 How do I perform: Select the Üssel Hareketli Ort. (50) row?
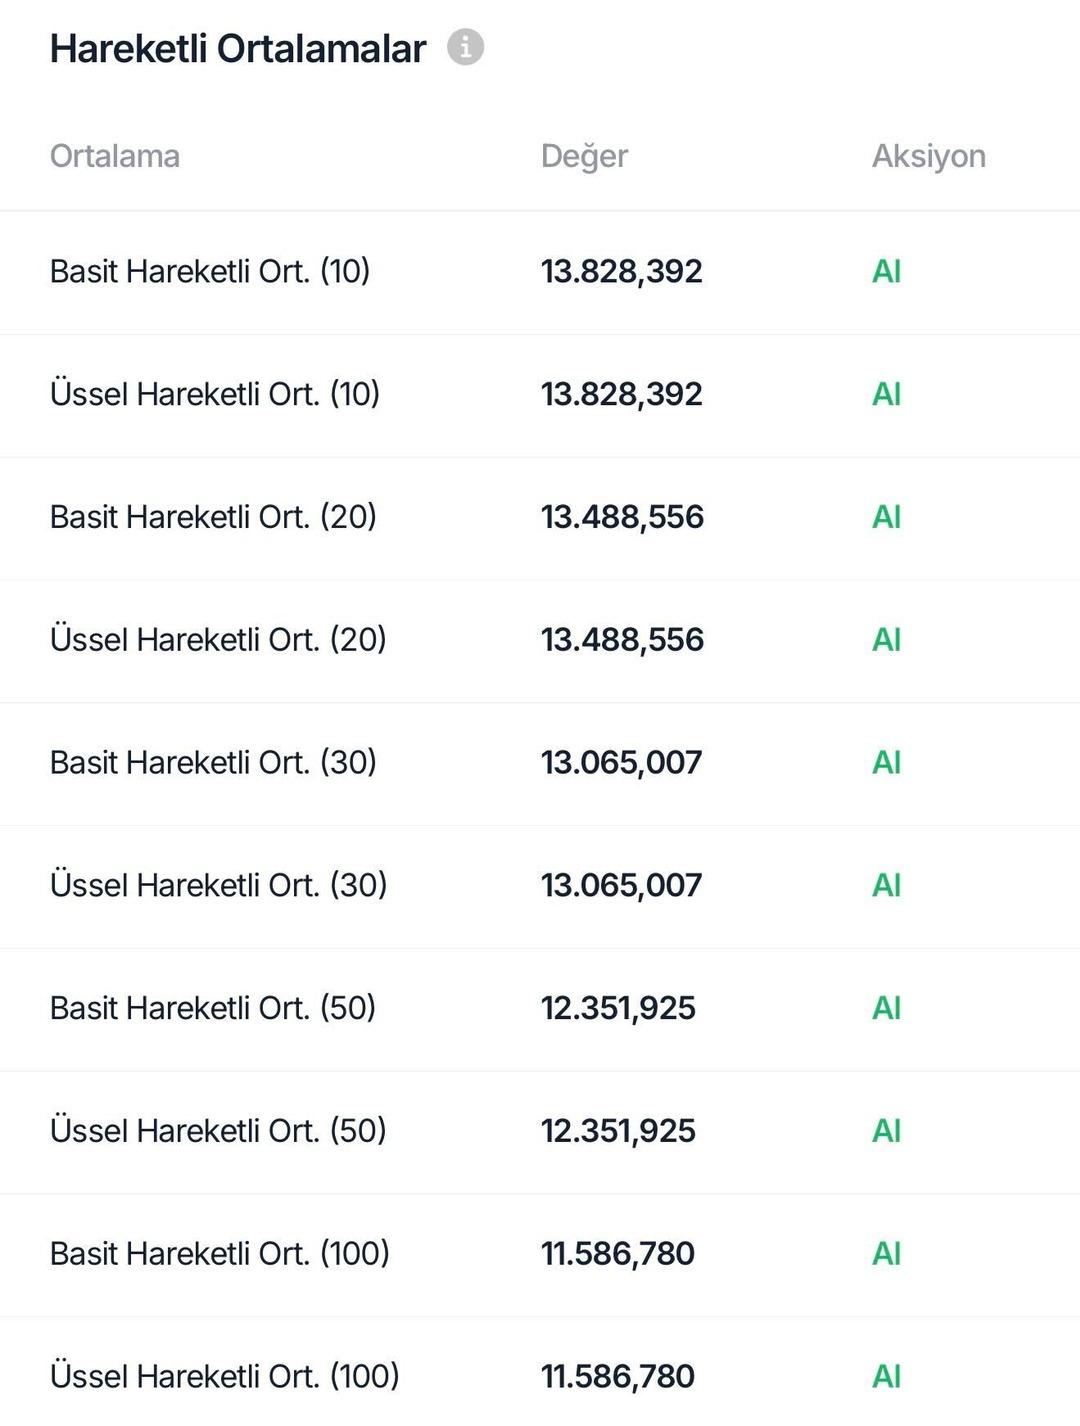click(218, 1131)
